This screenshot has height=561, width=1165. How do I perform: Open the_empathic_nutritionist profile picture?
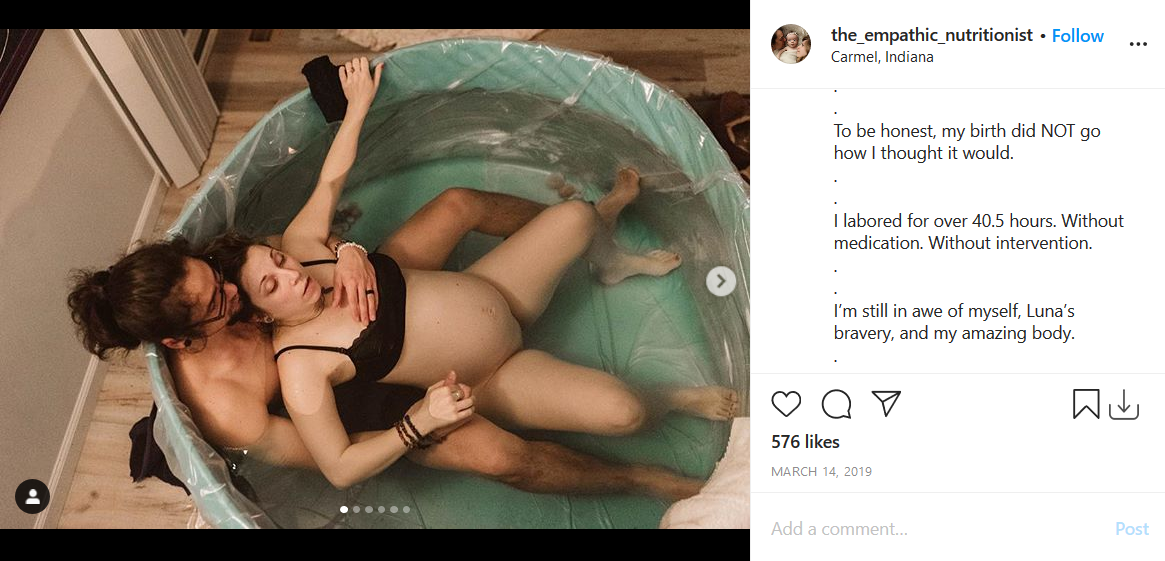pos(791,44)
